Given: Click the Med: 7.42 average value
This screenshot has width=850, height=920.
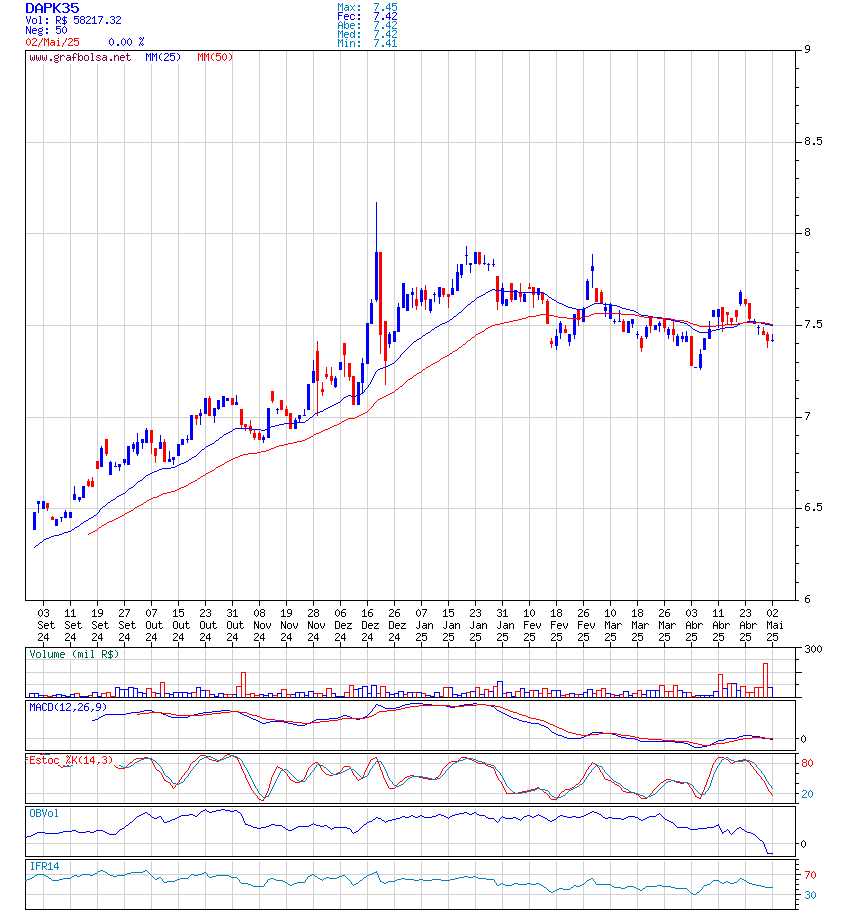Looking at the screenshot, I should (x=367, y=34).
